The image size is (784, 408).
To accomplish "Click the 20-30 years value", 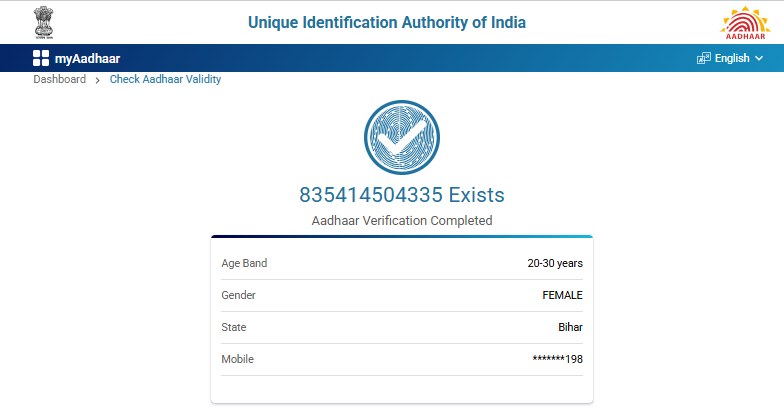I will pyautogui.click(x=555, y=263).
